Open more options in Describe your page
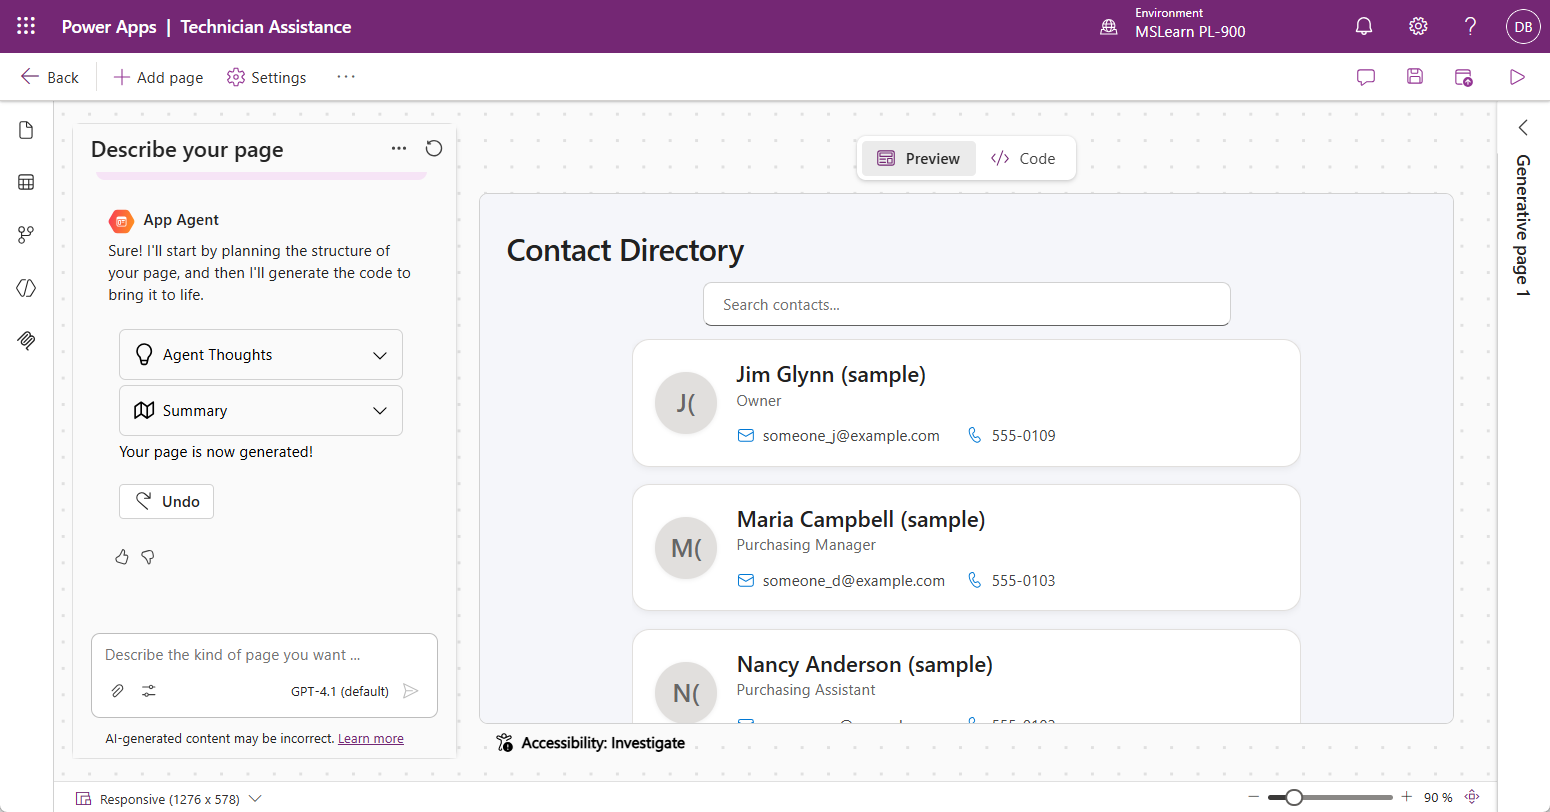Image resolution: width=1550 pixels, height=812 pixels. click(399, 148)
